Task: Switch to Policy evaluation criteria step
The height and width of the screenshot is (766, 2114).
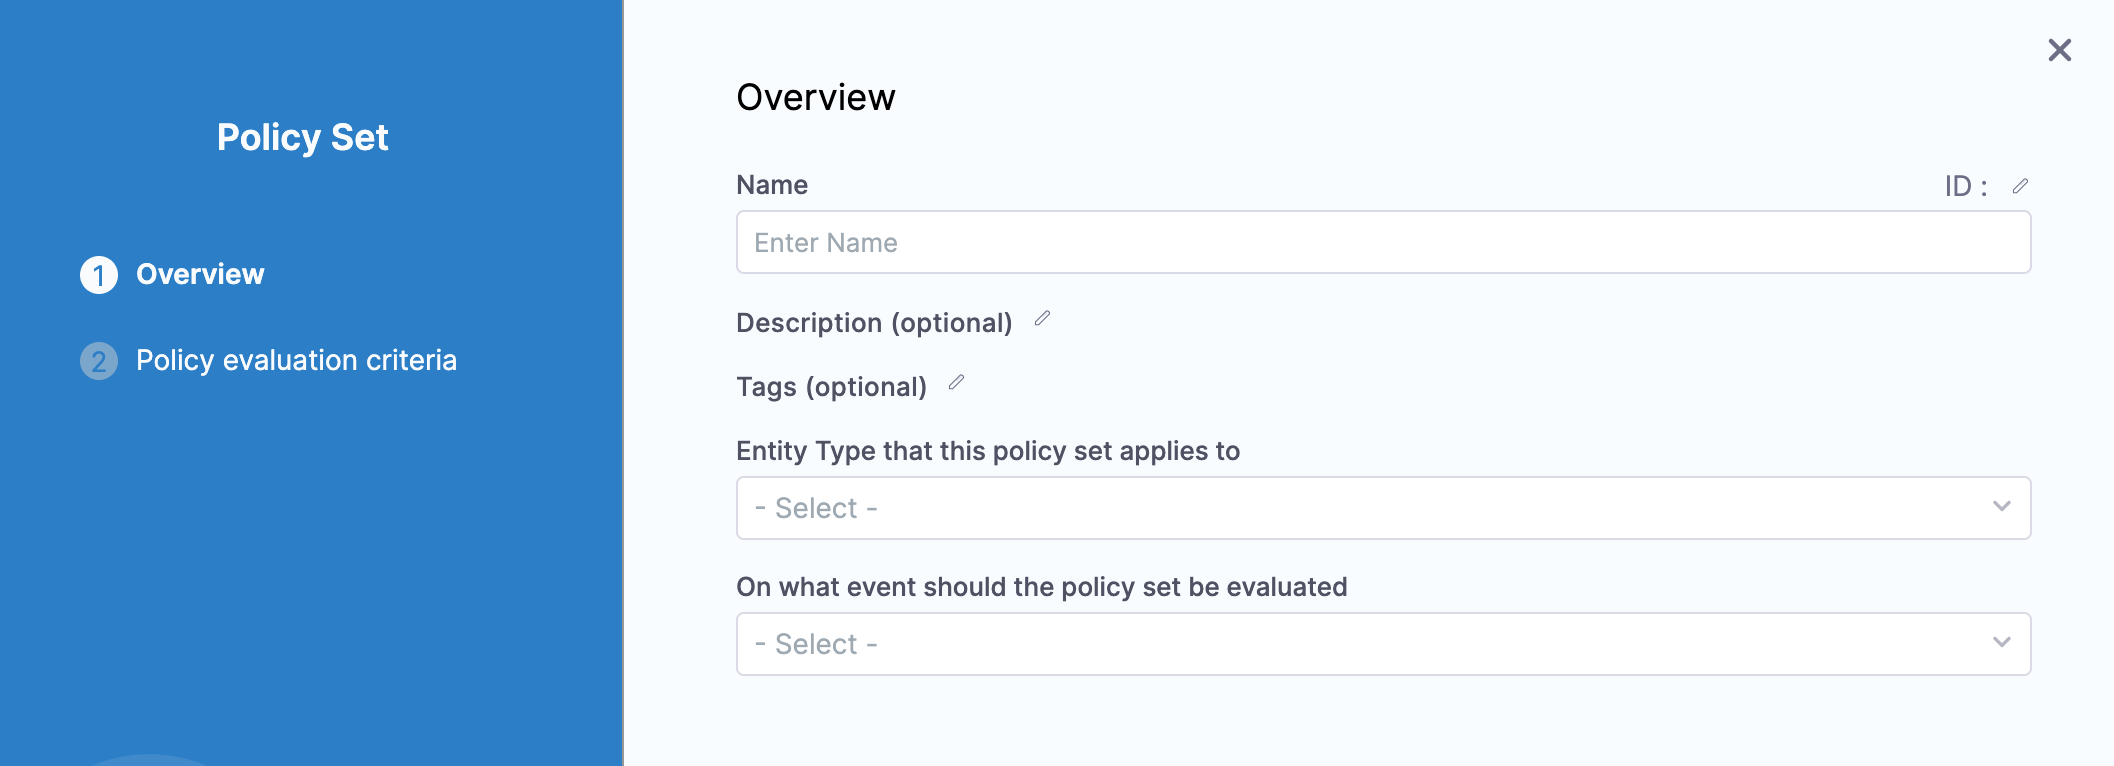Action: pos(296,360)
